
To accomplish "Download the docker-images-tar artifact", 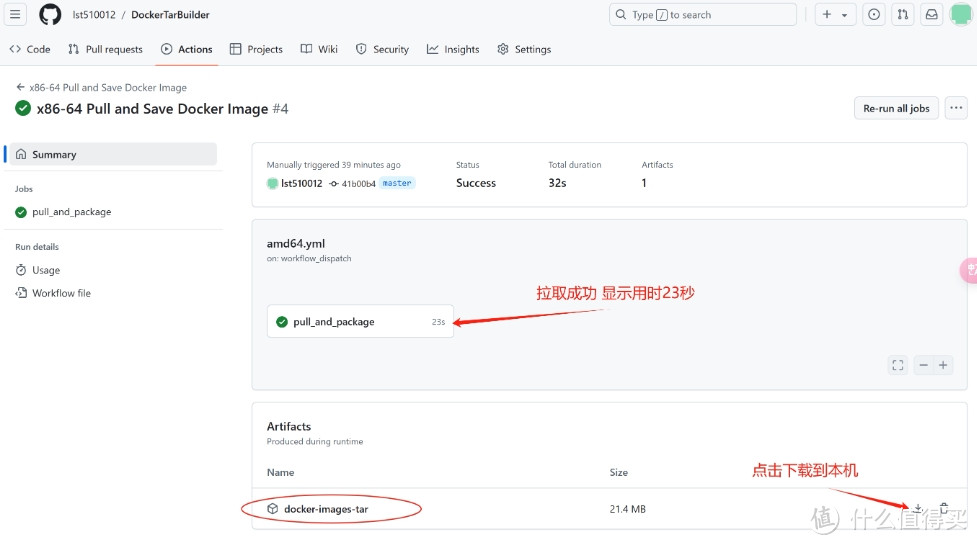I will click(918, 509).
